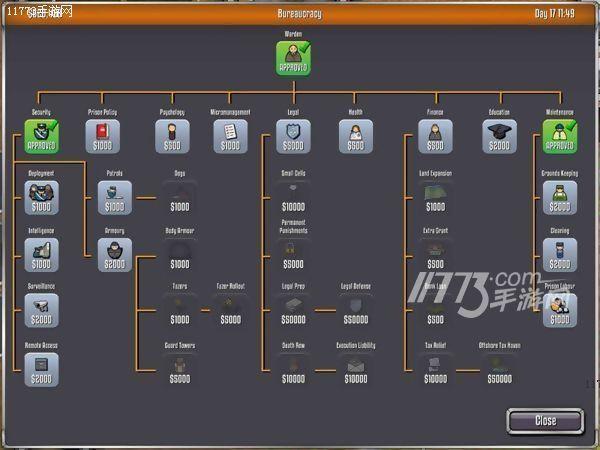Click the approved Security node
This screenshot has height=450, width=600.
click(41, 136)
